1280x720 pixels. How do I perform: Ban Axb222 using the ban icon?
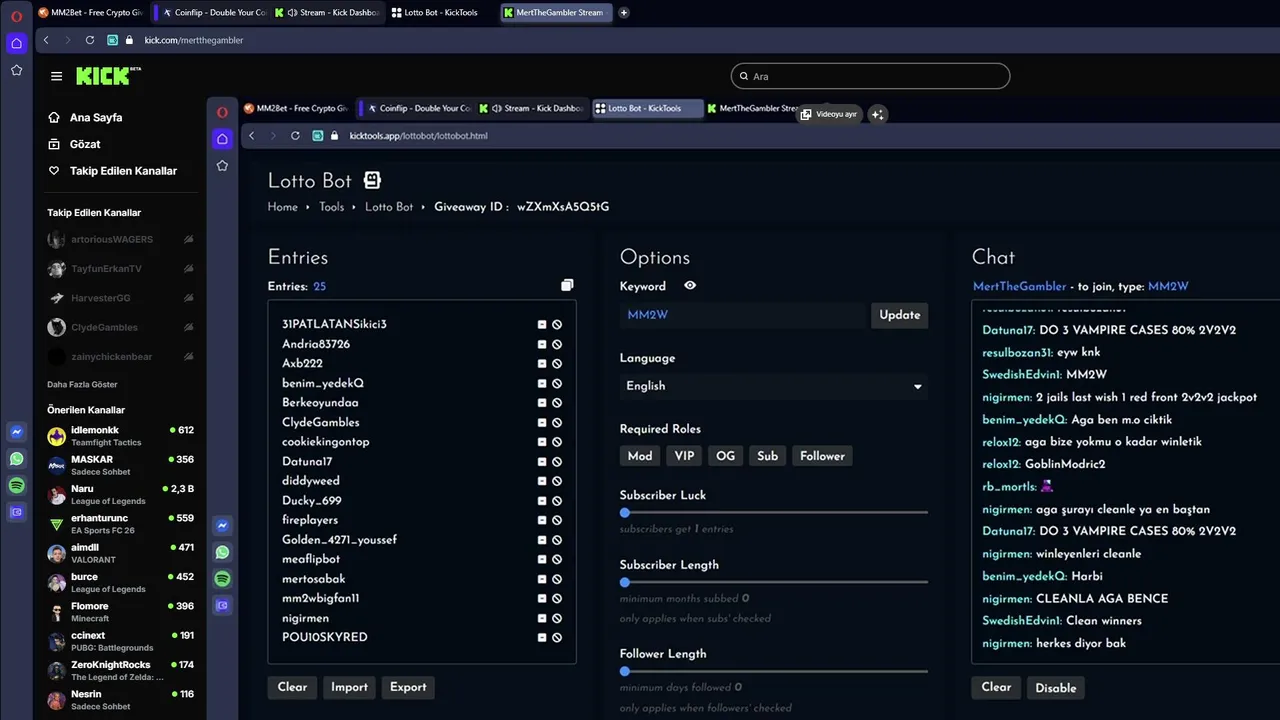point(557,364)
